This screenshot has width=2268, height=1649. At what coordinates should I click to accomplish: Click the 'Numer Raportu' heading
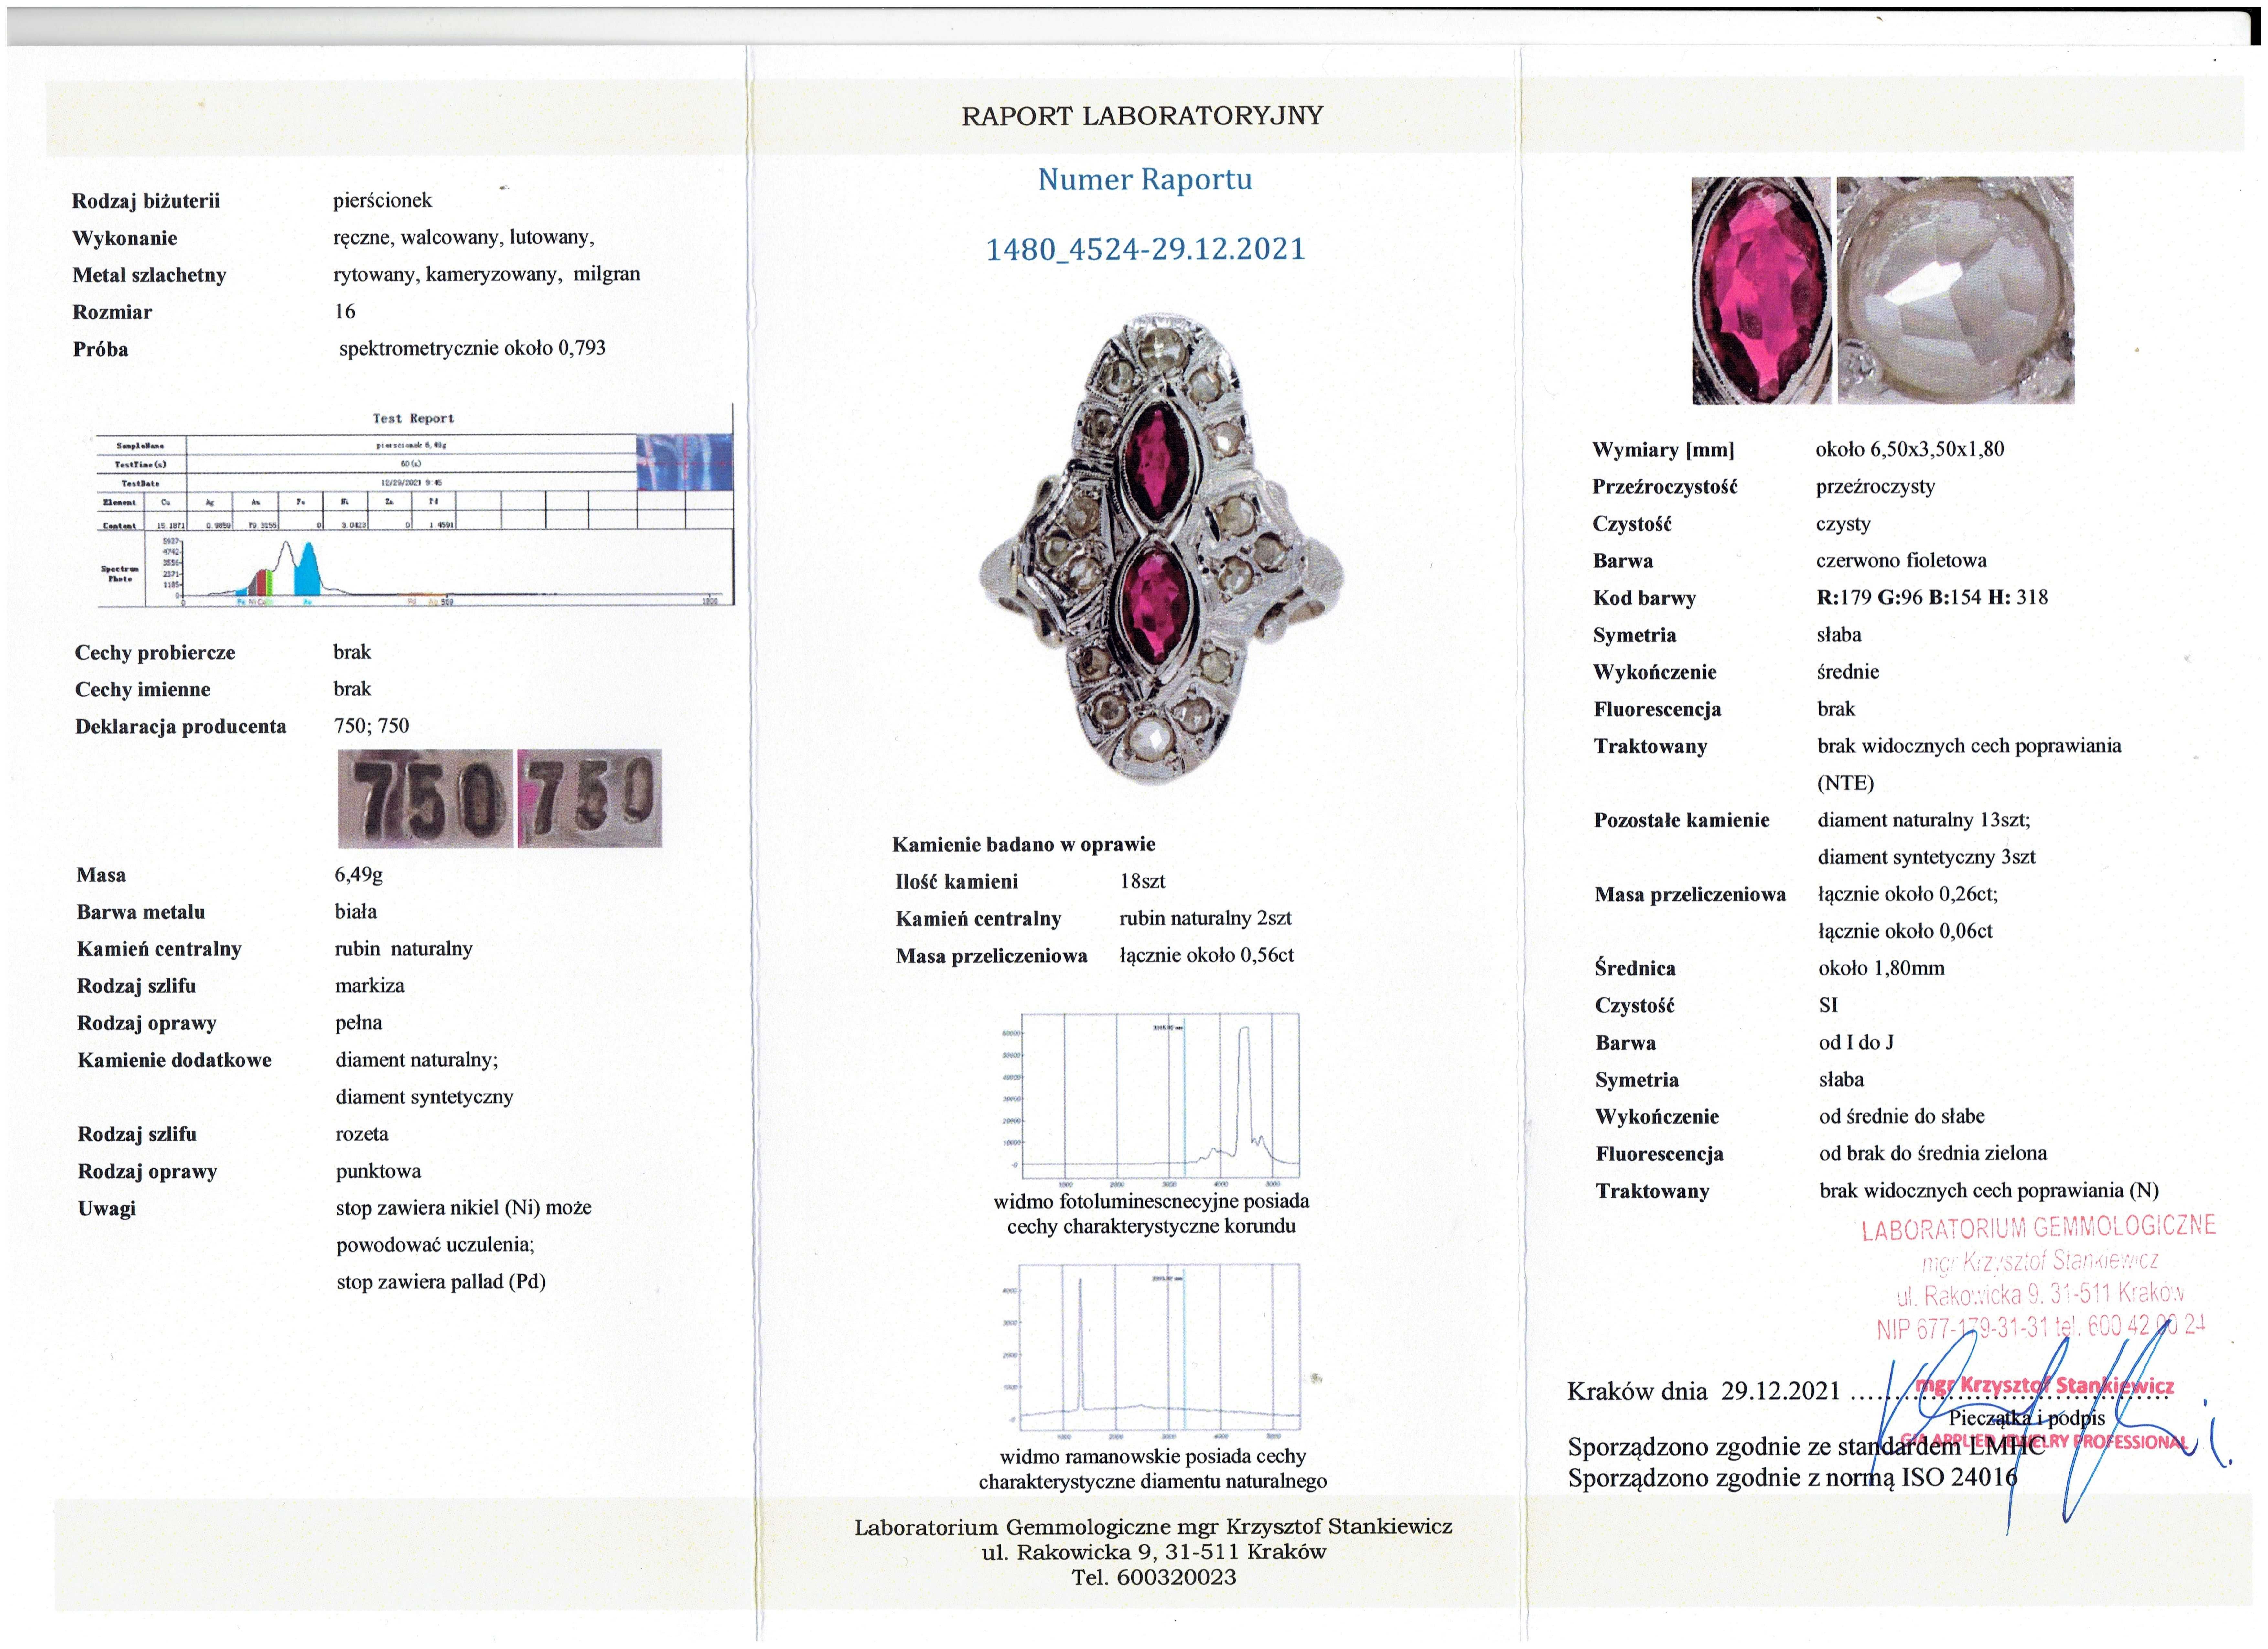point(1145,180)
